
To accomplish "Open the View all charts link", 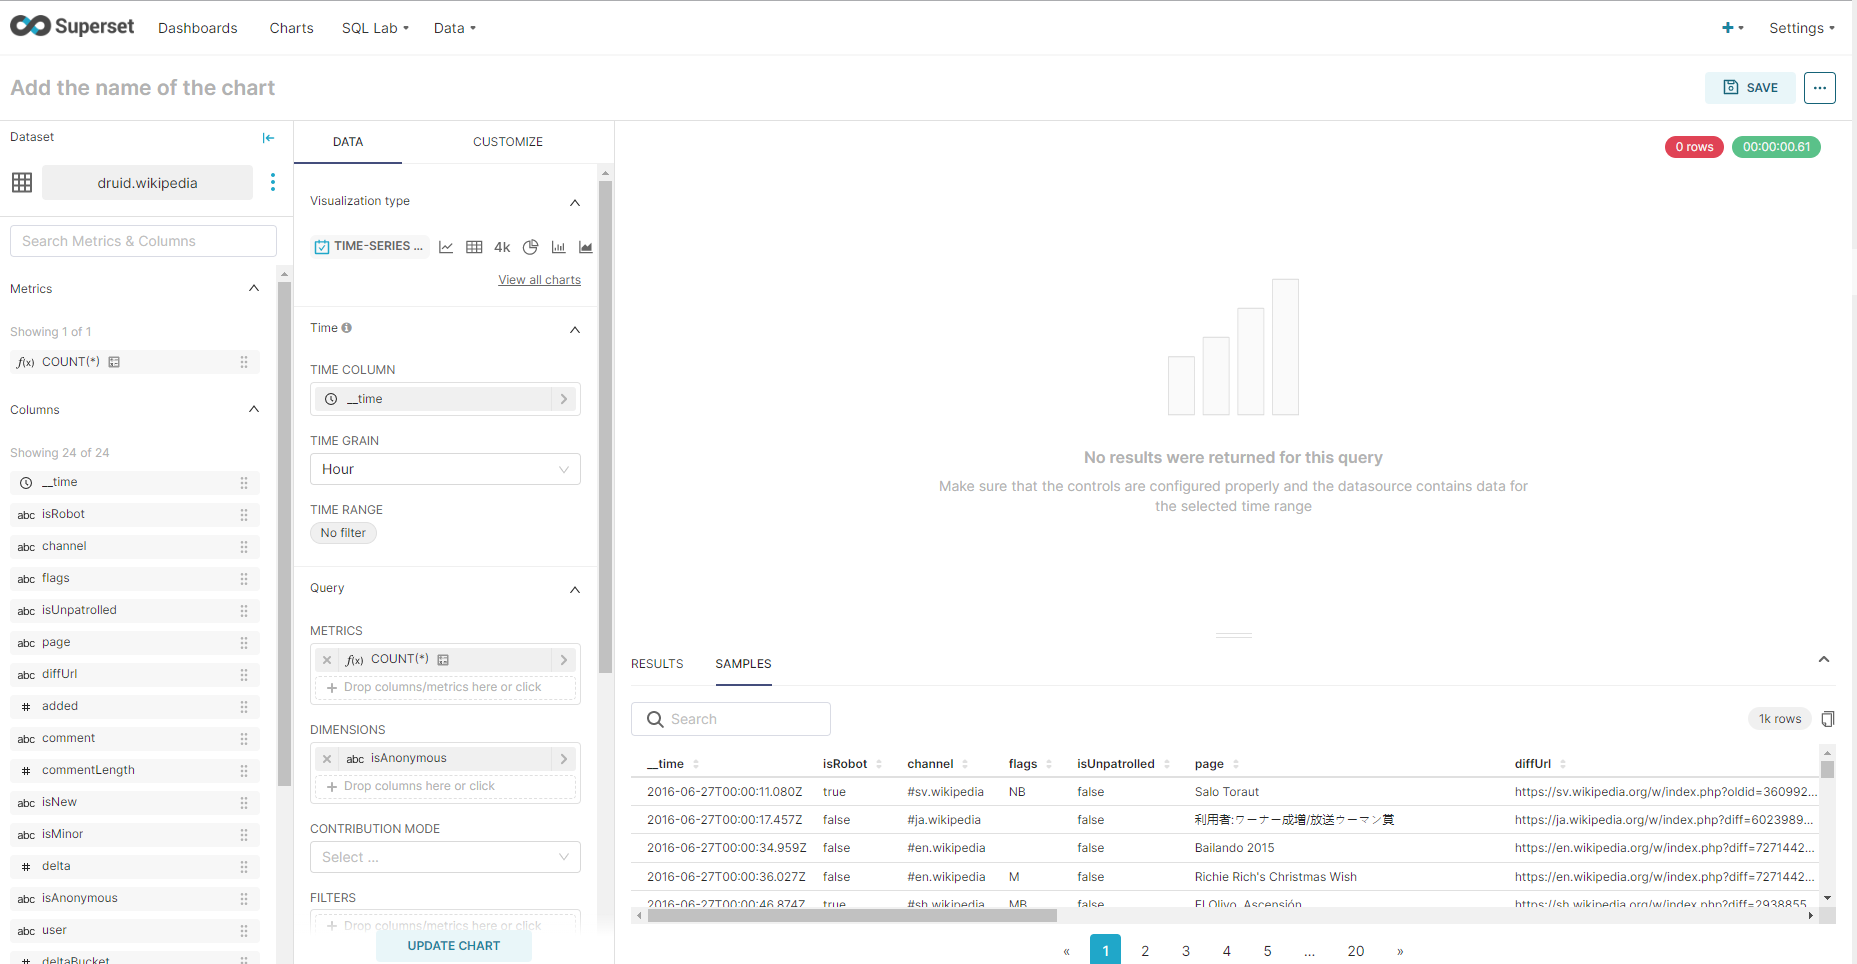I will (540, 280).
